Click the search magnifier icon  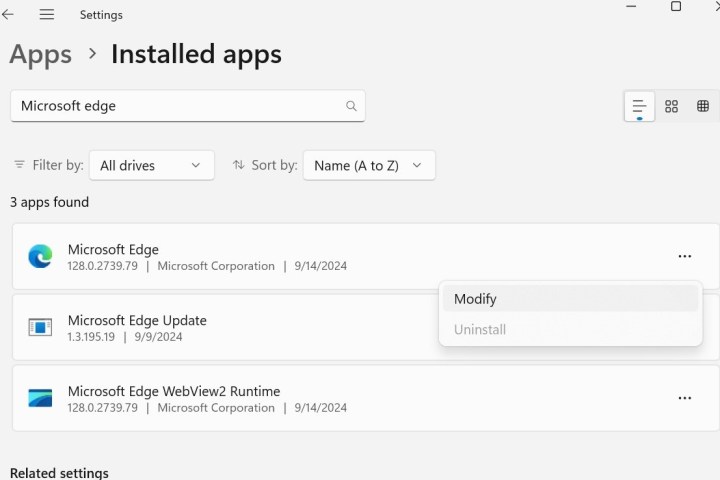tap(351, 106)
